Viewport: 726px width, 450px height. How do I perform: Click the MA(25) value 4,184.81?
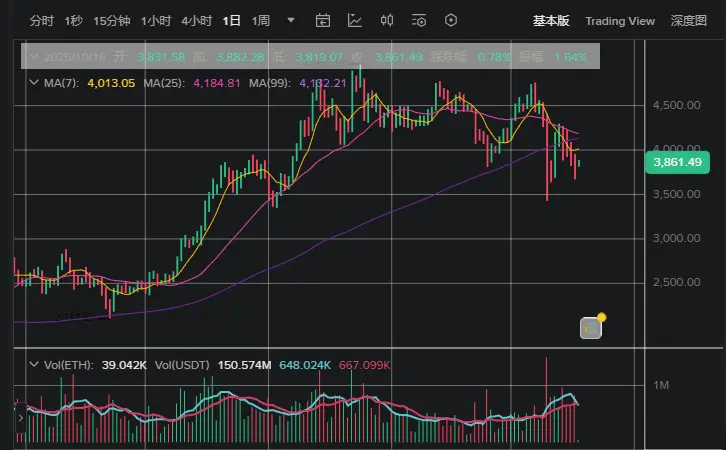tap(217, 83)
